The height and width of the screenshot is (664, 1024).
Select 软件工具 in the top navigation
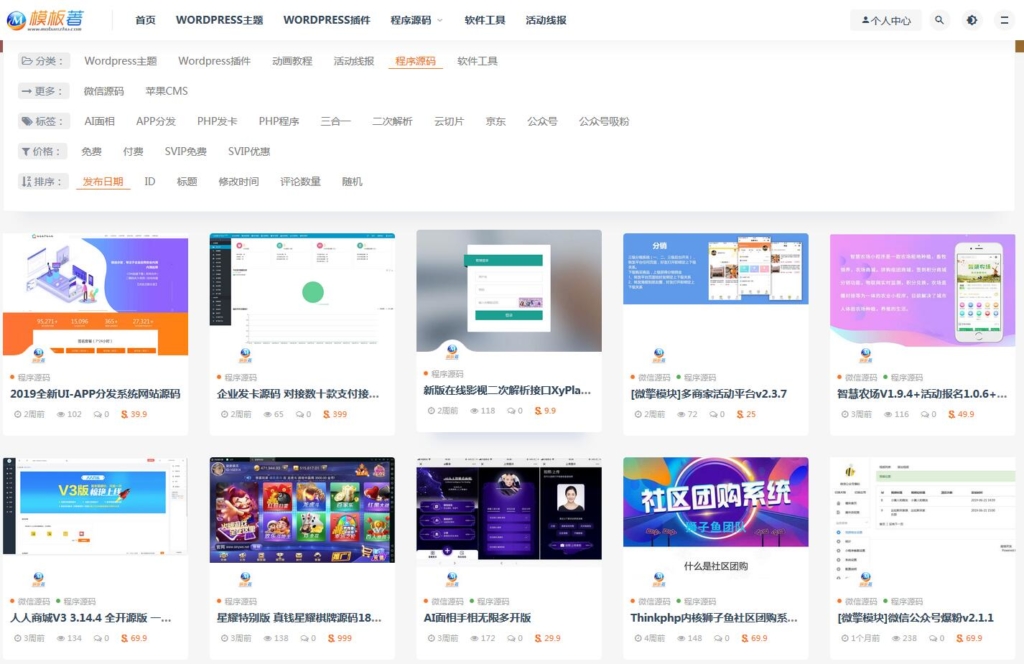(485, 20)
